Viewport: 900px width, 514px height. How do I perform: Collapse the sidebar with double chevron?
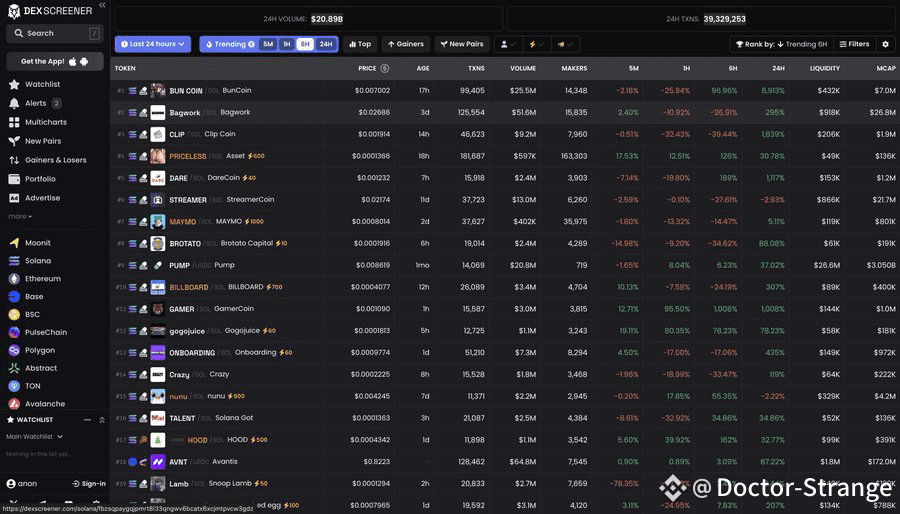tap(102, 5)
